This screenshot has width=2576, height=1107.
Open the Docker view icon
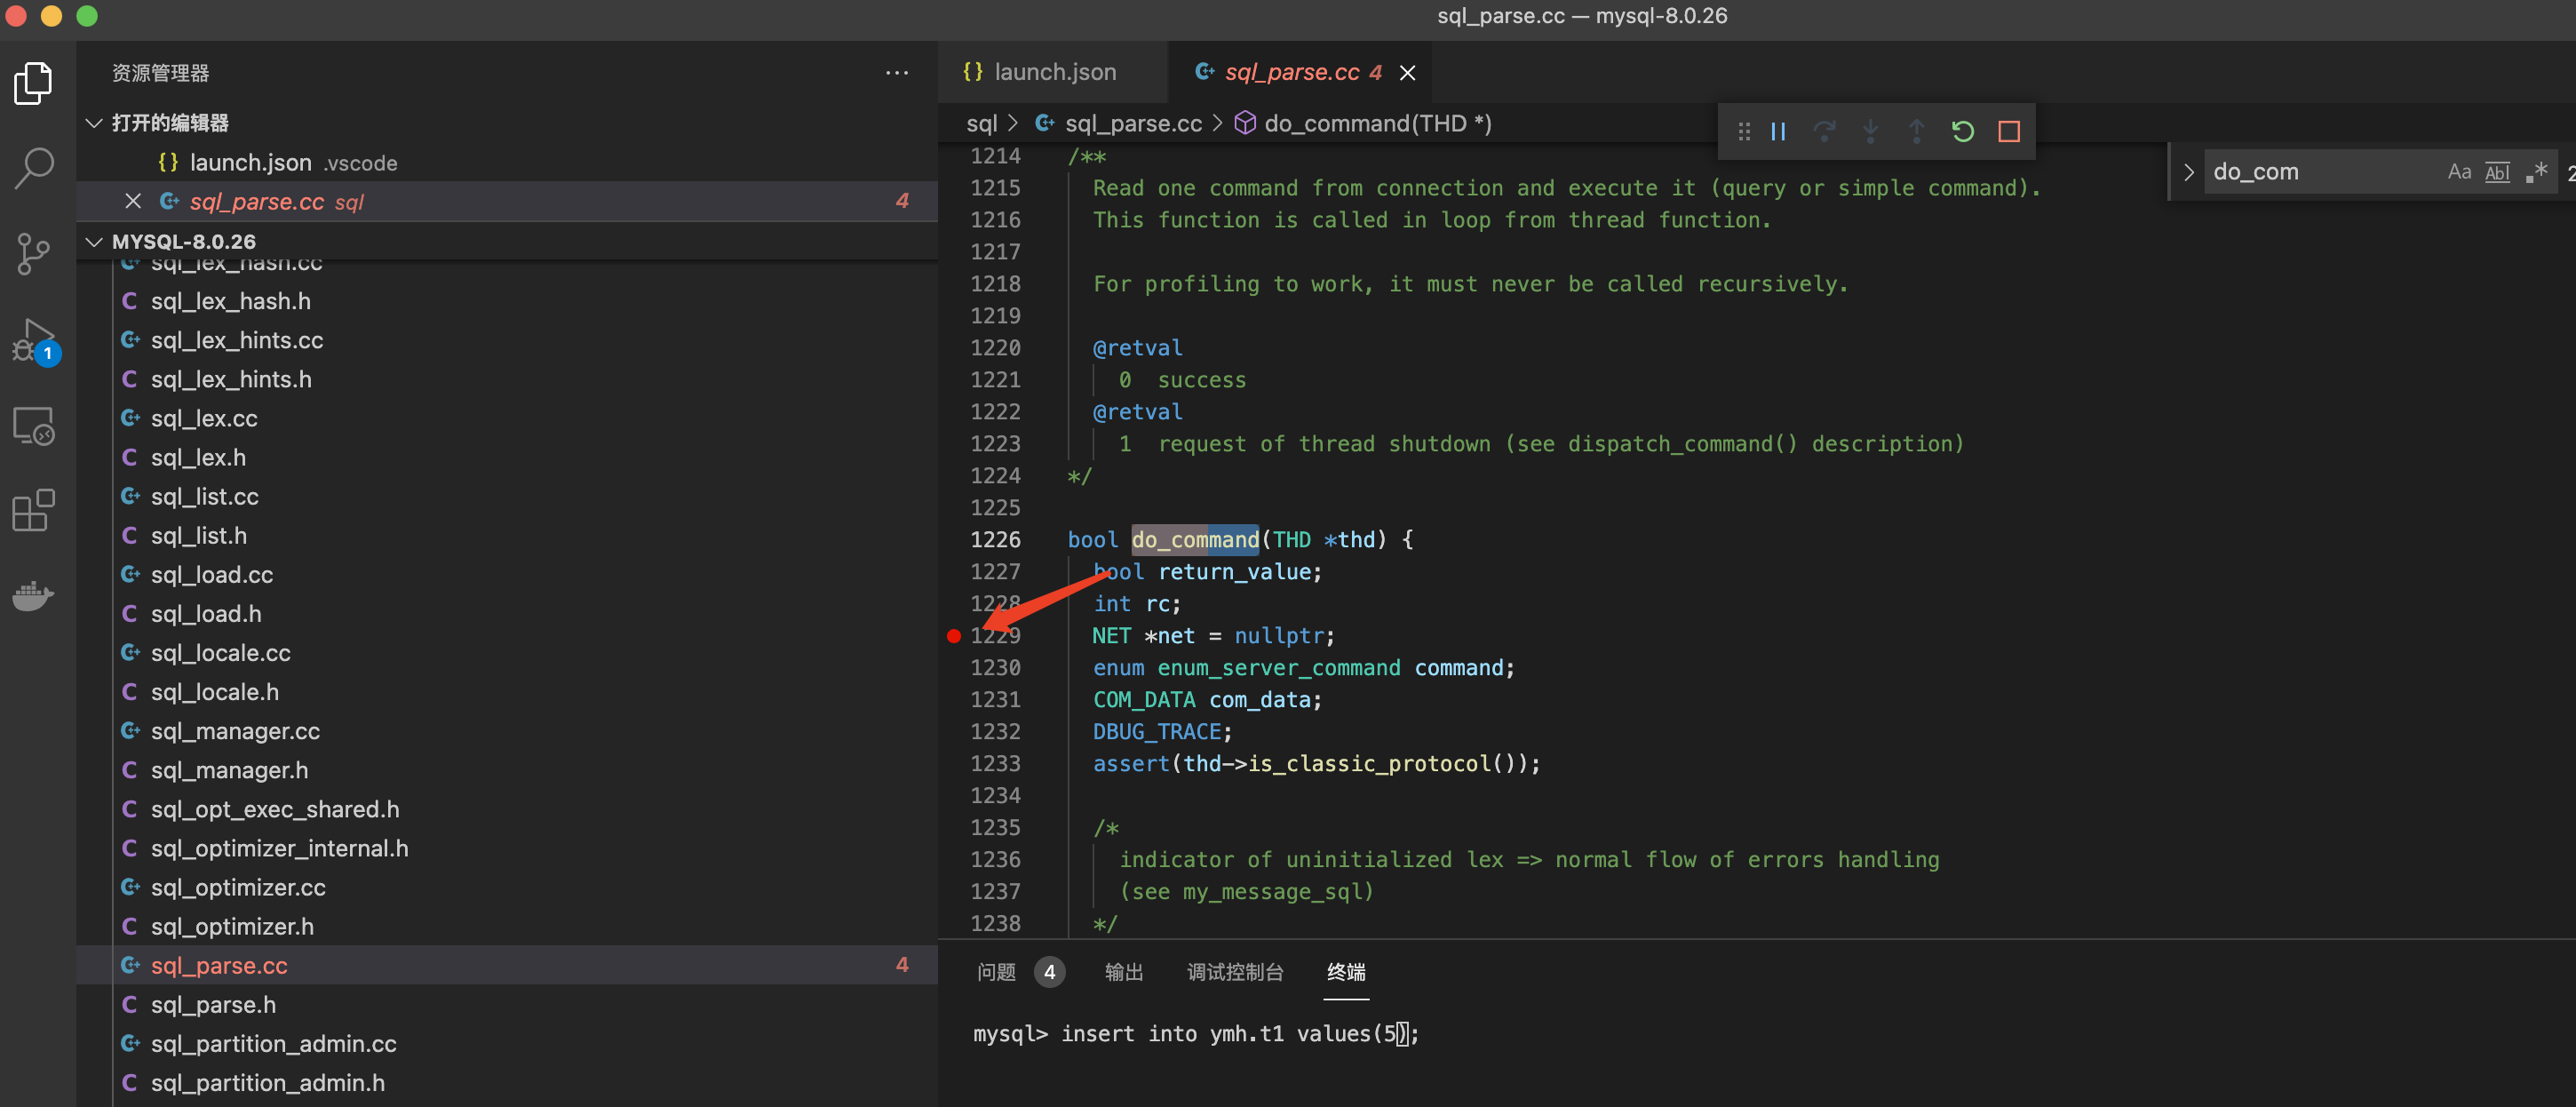tap(34, 596)
